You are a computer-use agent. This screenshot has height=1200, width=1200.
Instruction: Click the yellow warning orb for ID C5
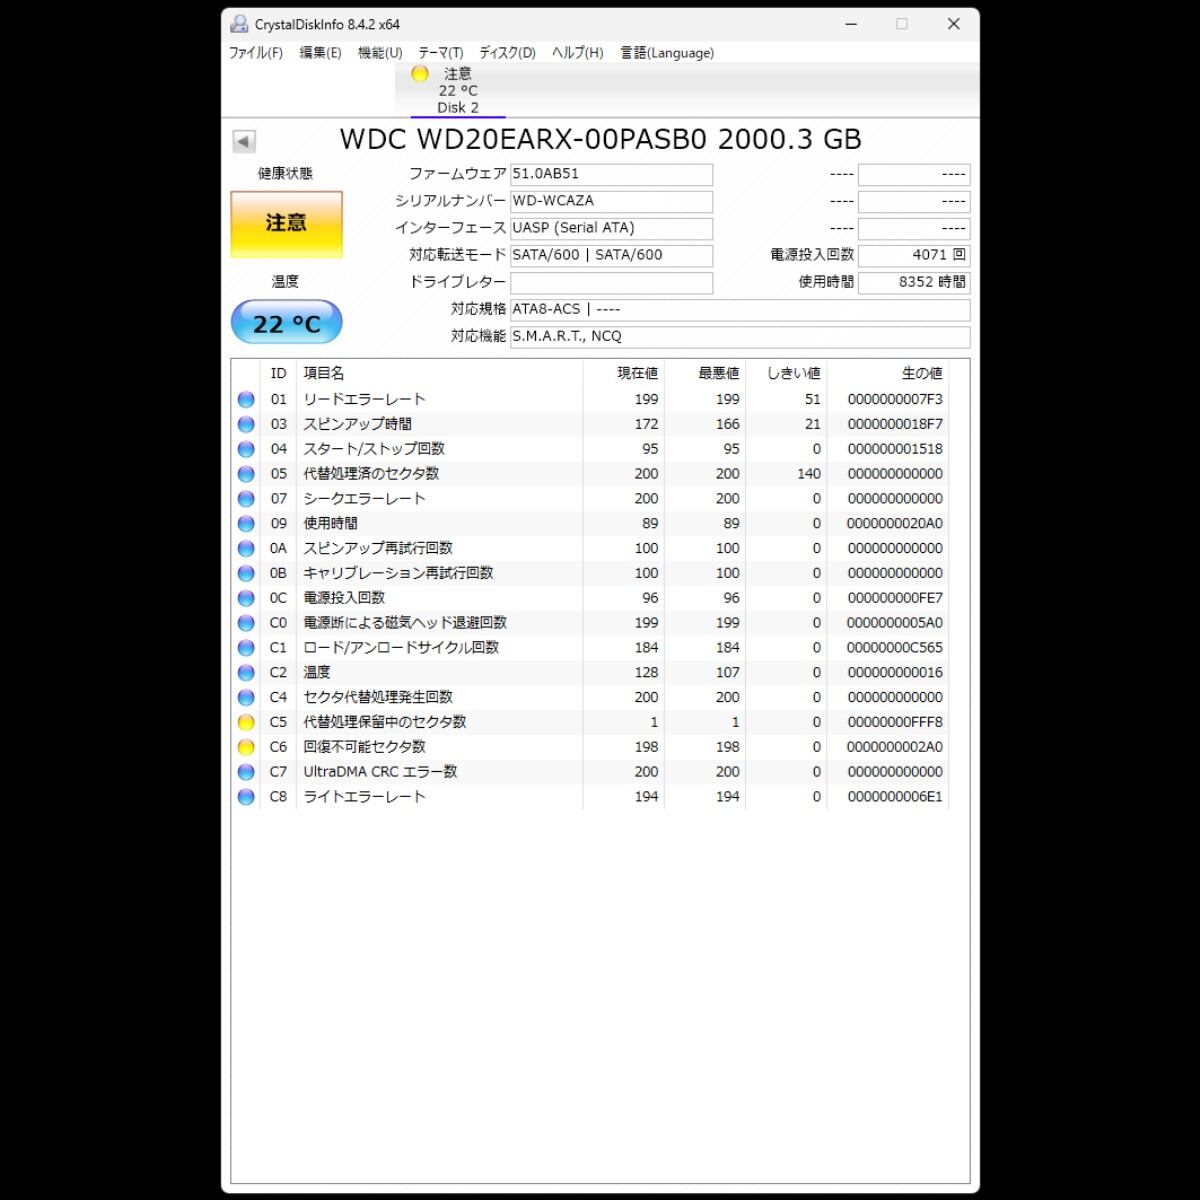tap(246, 722)
